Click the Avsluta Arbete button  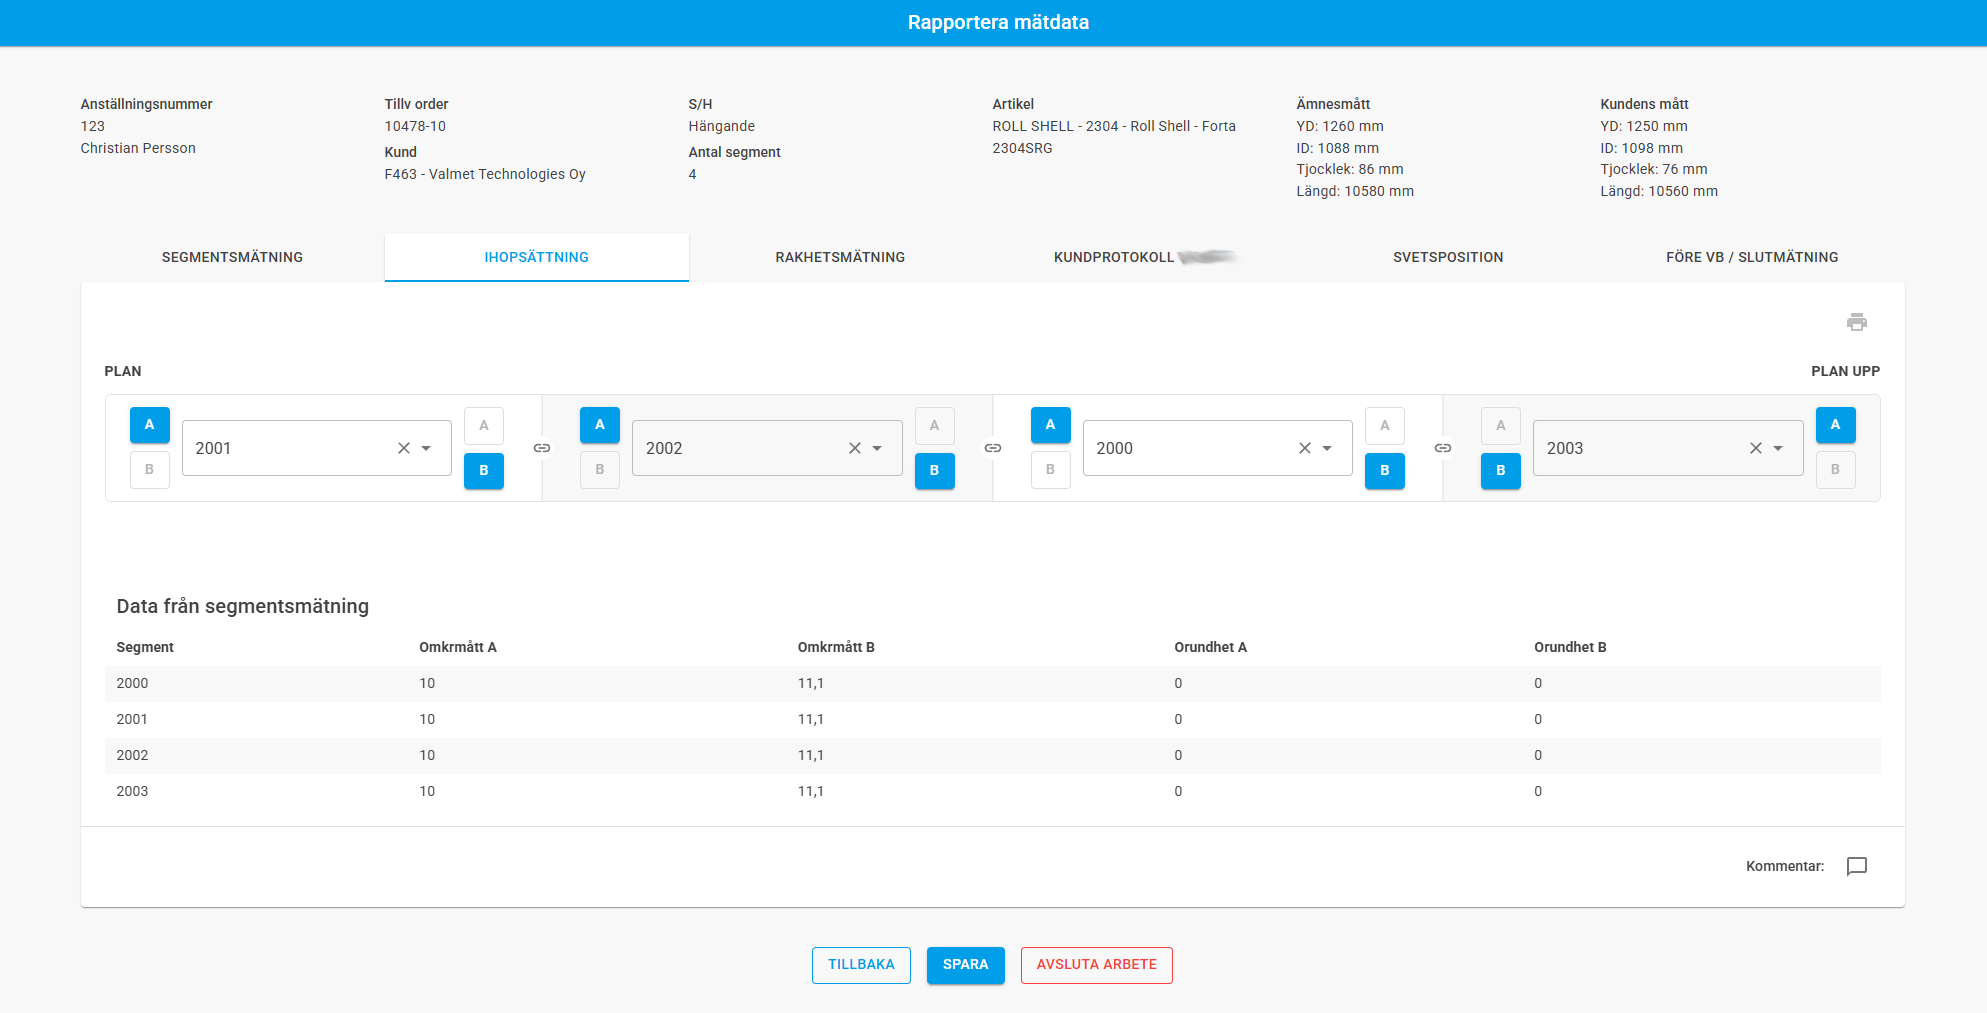coord(1096,965)
